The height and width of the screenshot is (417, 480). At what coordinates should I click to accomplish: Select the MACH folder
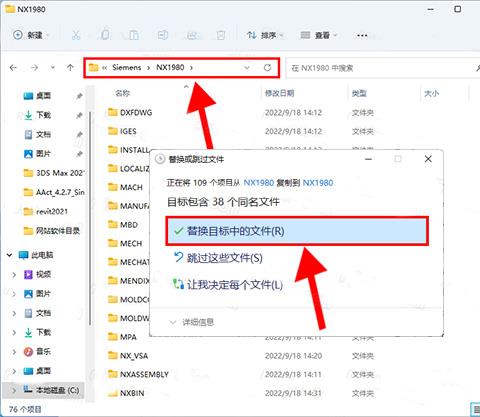tap(125, 187)
